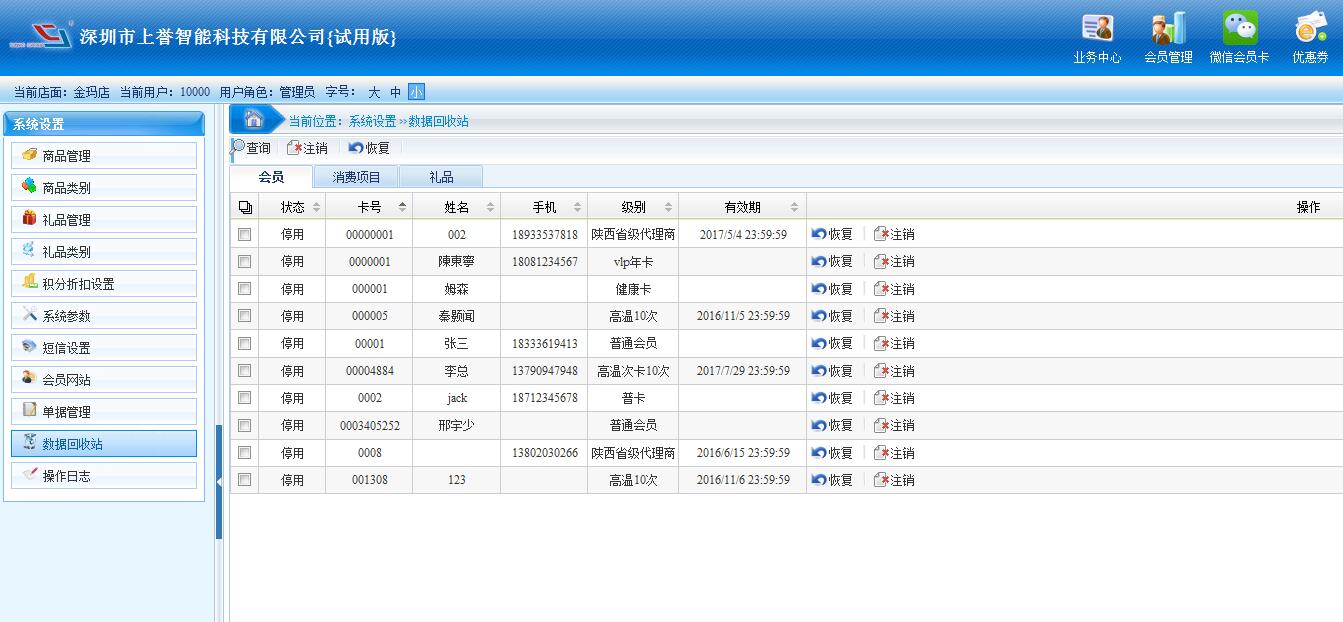The height and width of the screenshot is (622, 1343).
Task: Set font size to 大
Action: pos(374,92)
